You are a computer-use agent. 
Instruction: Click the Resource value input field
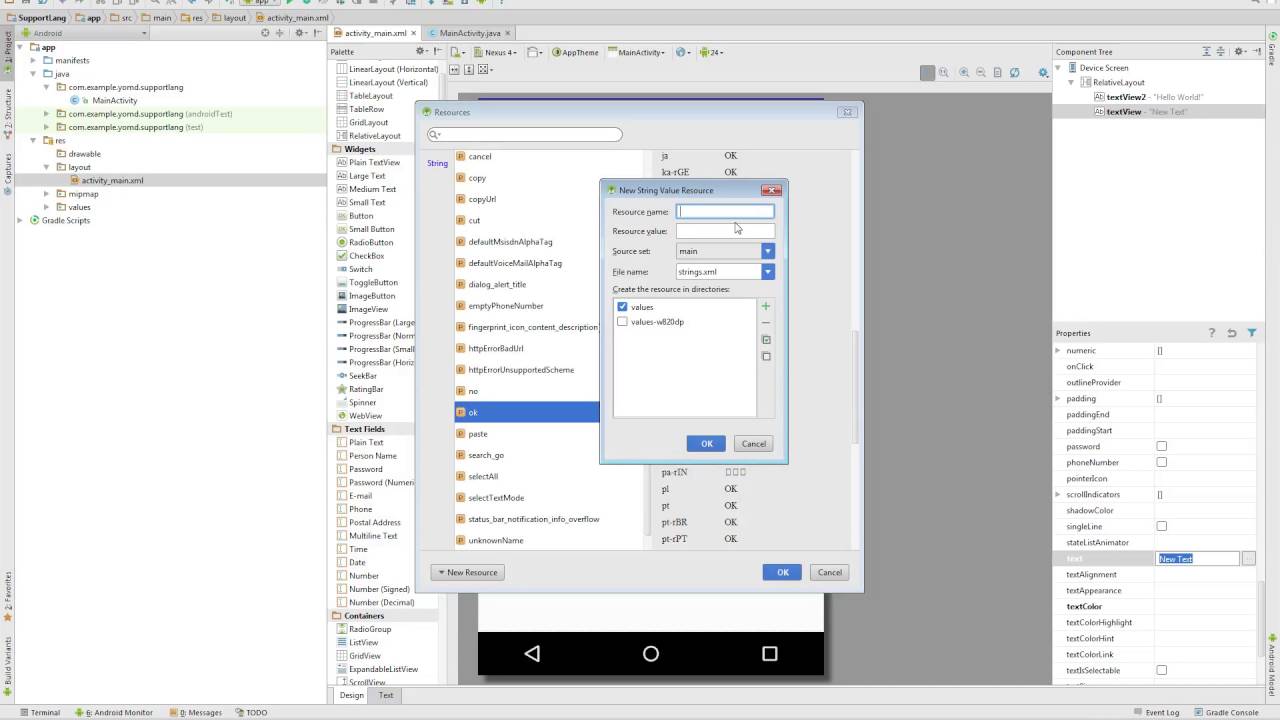pos(725,231)
